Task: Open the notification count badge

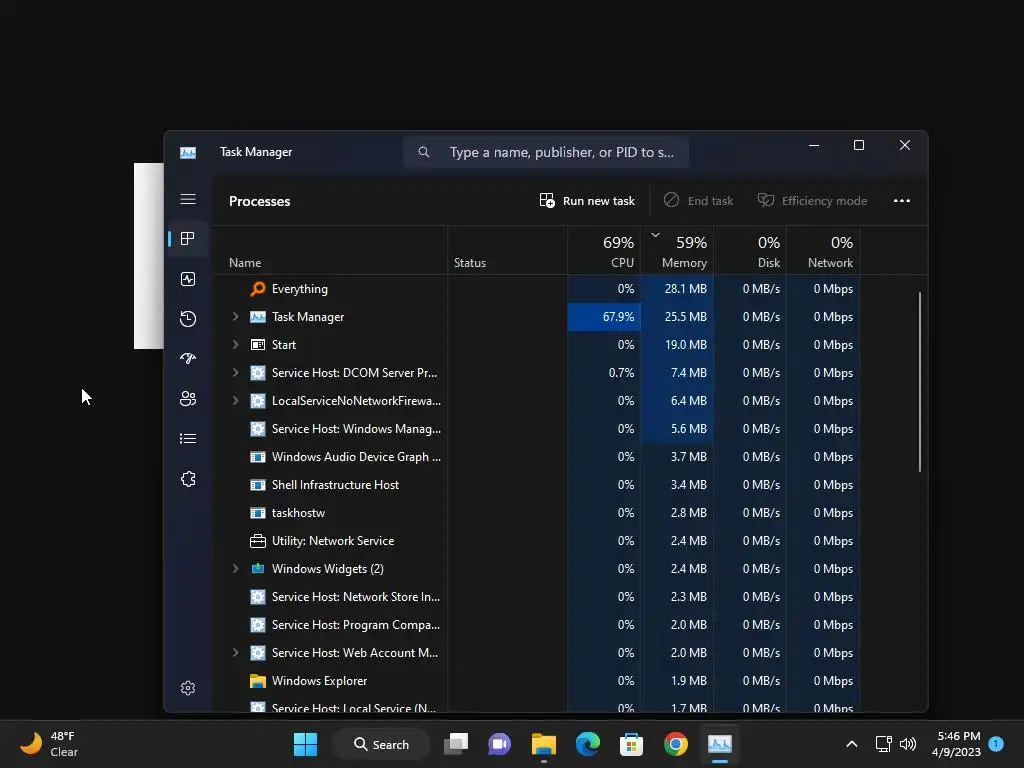Action: coord(996,744)
